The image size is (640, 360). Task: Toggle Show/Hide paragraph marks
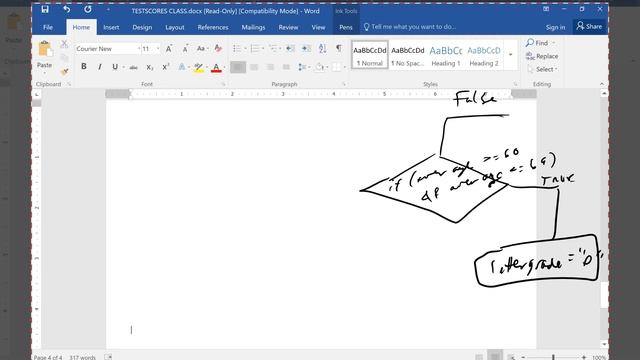pyautogui.click(x=339, y=48)
